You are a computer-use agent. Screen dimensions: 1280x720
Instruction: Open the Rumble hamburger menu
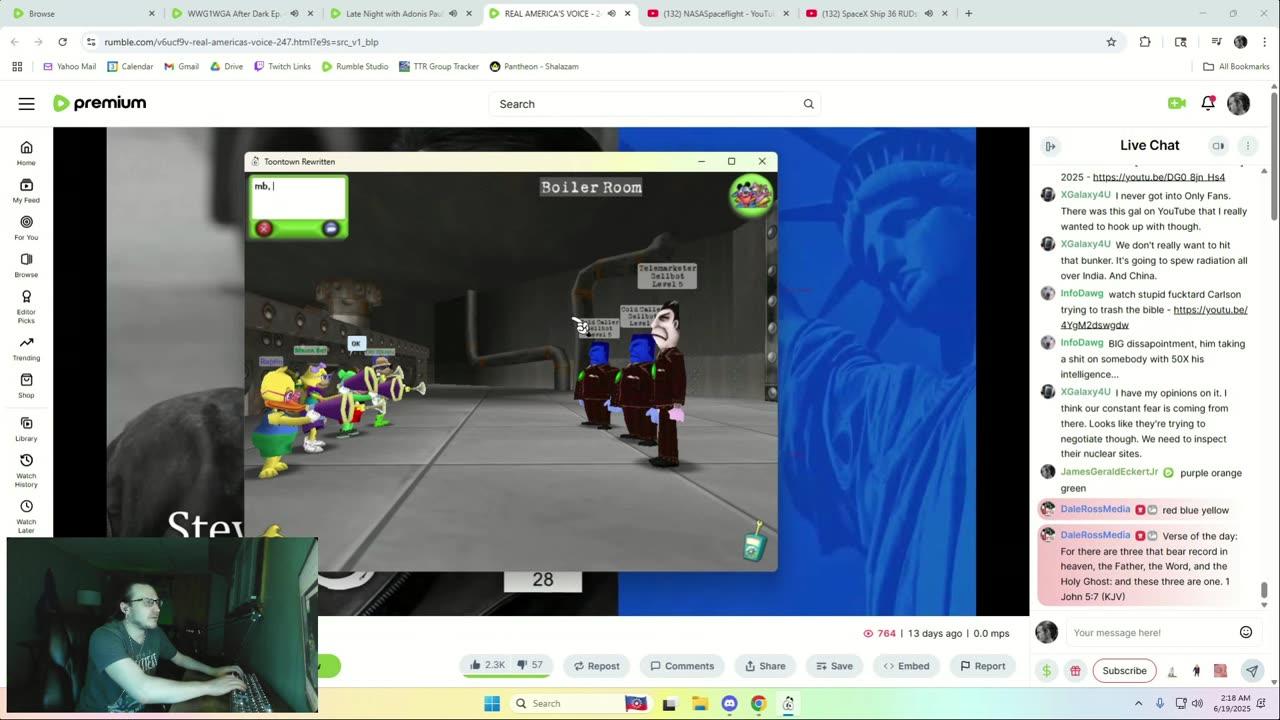click(x=26, y=104)
